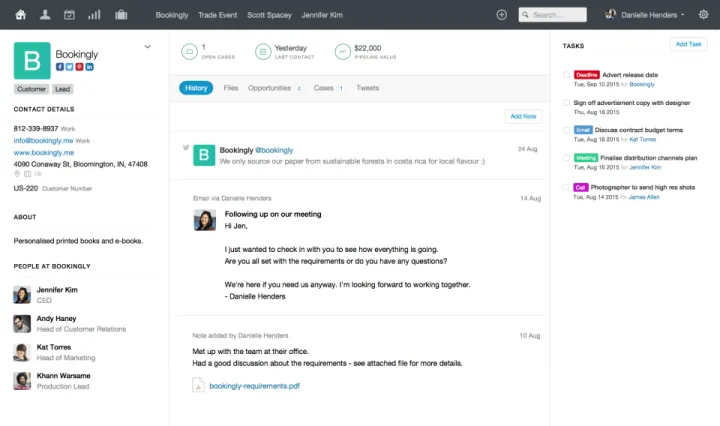Open Bookingly's Facebook profile icon
The image size is (720, 426).
click(x=60, y=67)
